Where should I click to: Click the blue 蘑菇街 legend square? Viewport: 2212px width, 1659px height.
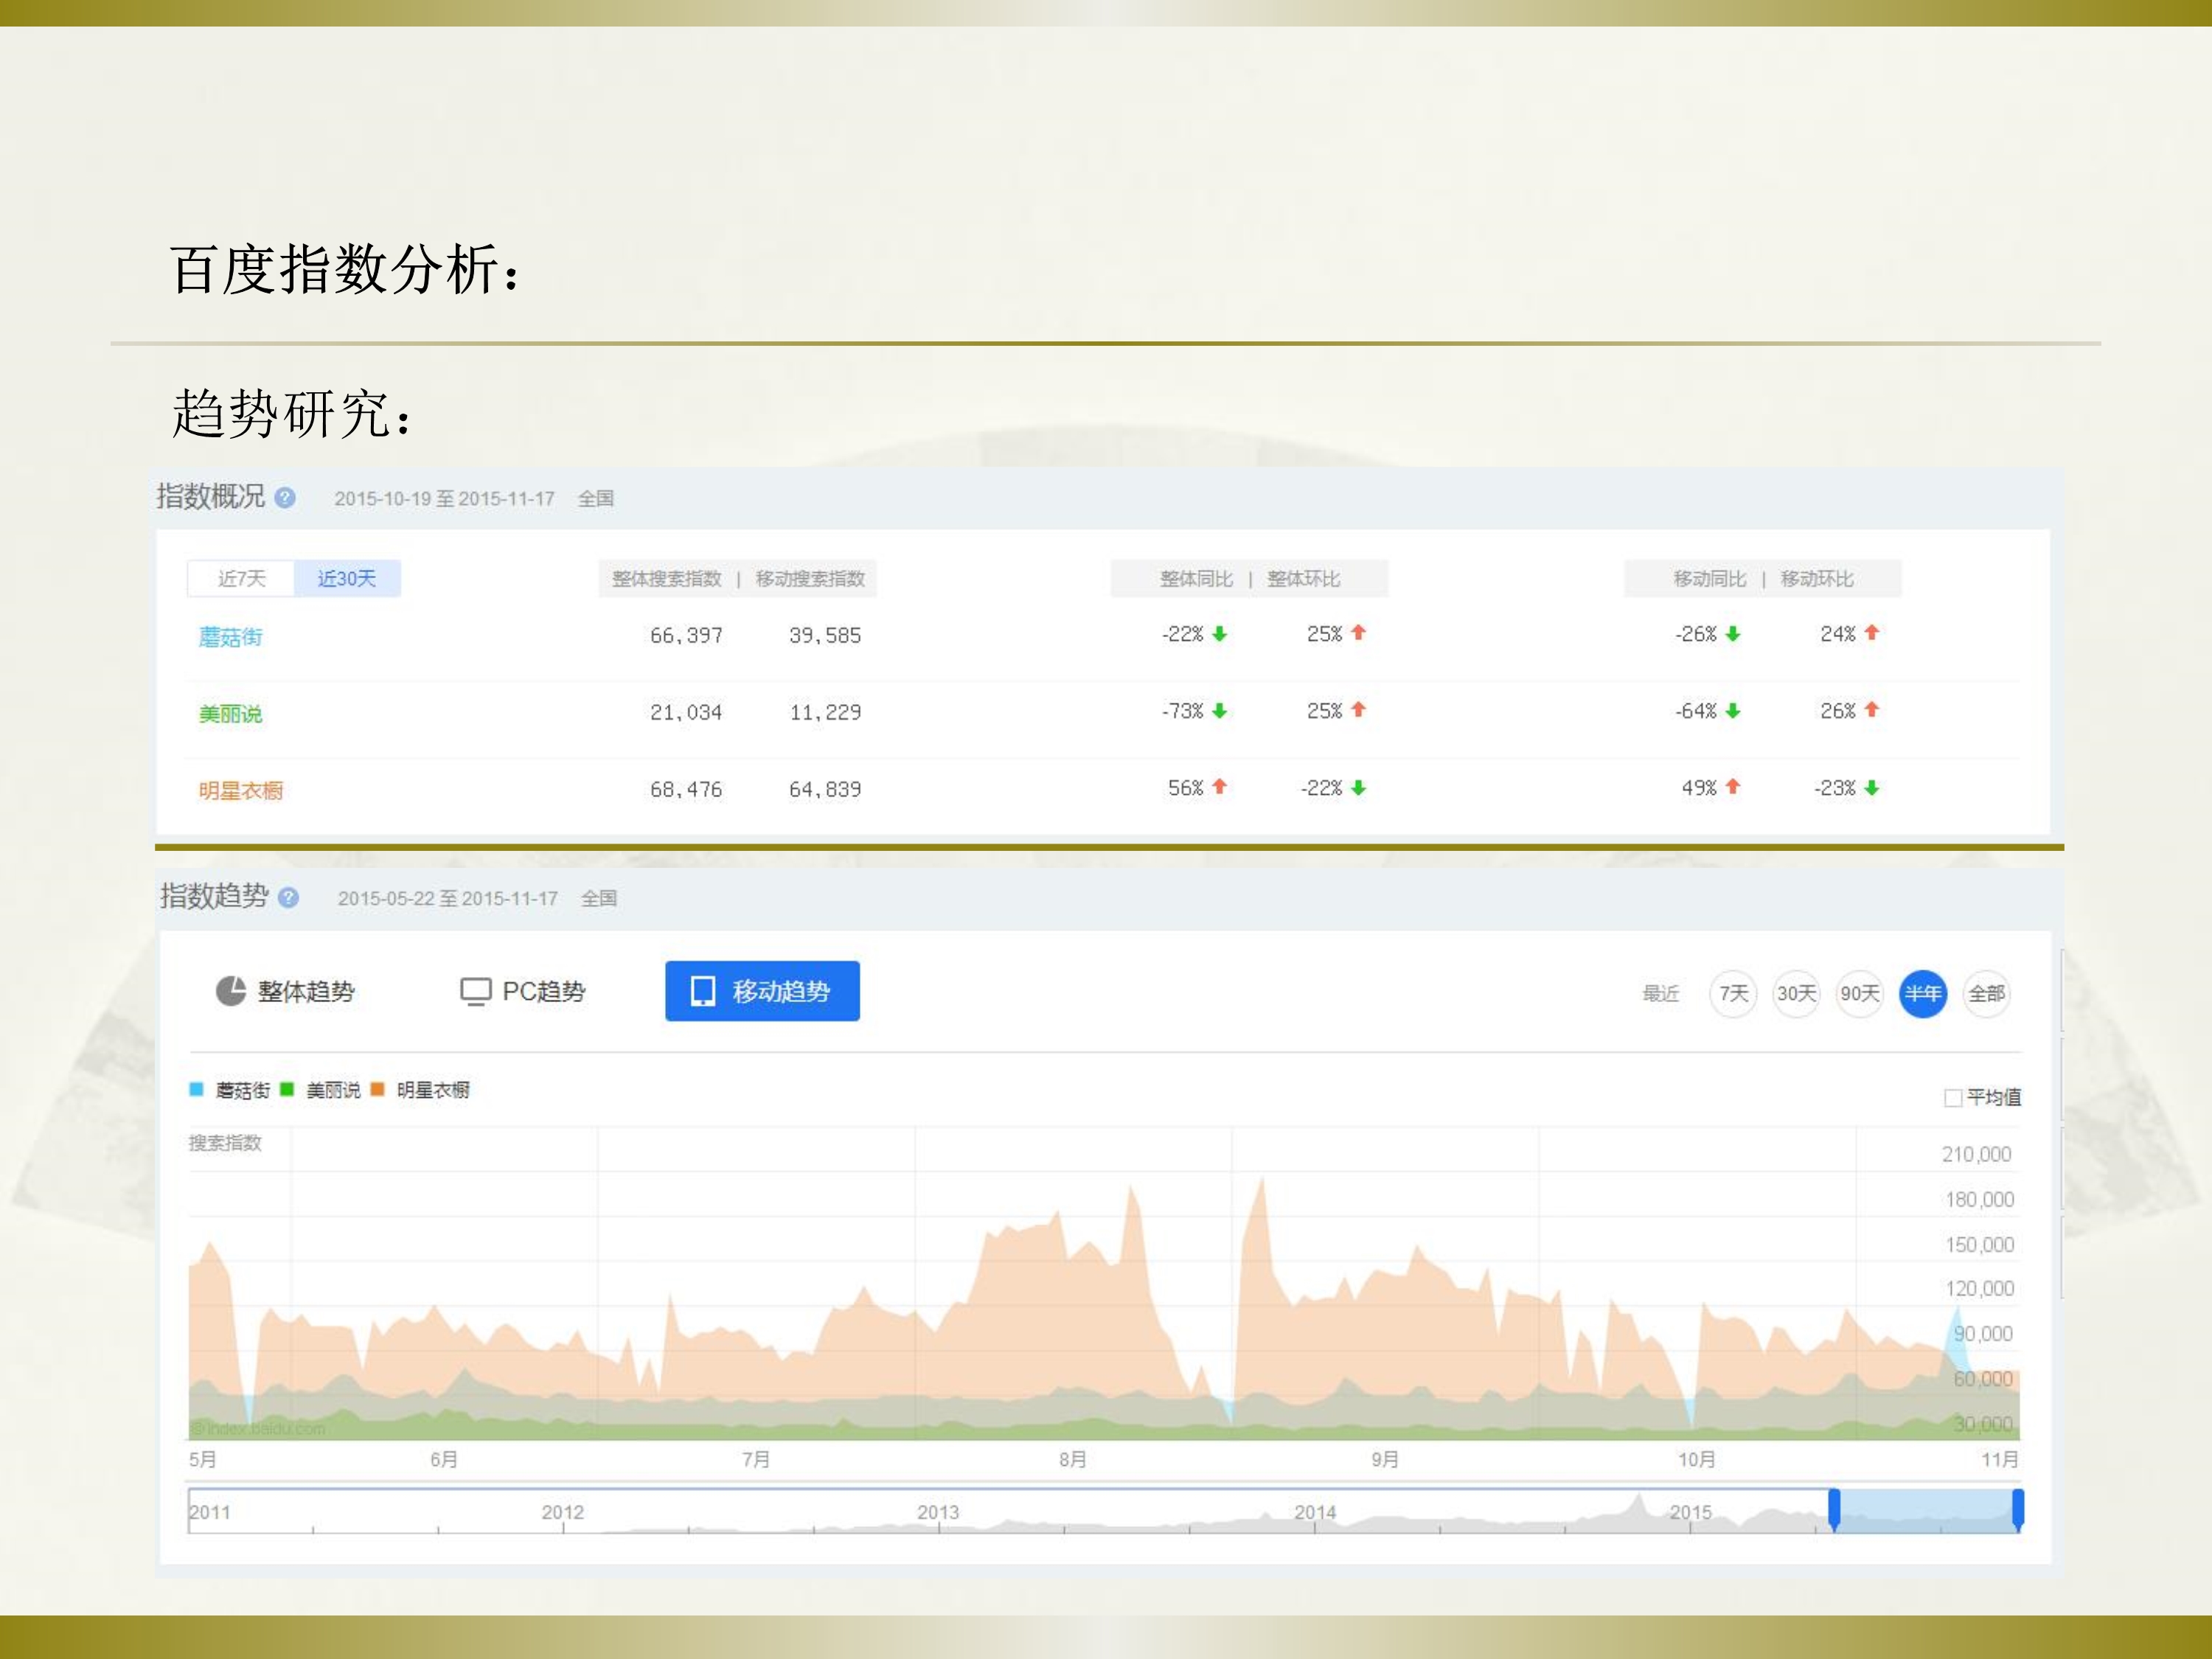(x=197, y=1090)
